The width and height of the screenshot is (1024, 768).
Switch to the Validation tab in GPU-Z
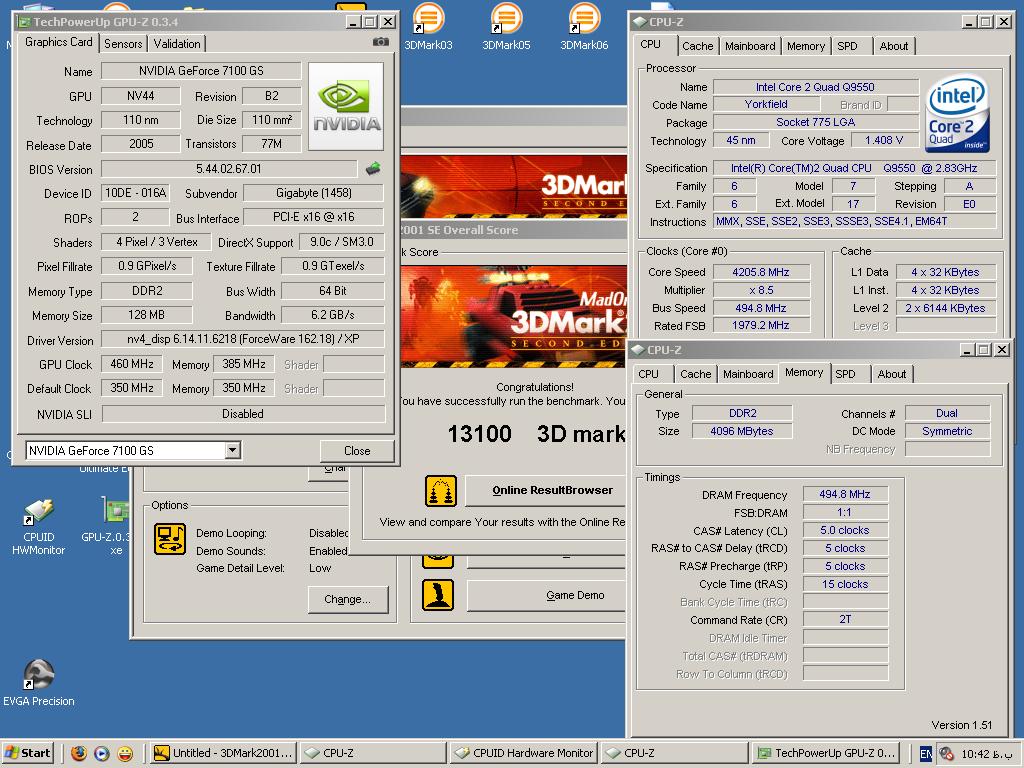click(177, 44)
